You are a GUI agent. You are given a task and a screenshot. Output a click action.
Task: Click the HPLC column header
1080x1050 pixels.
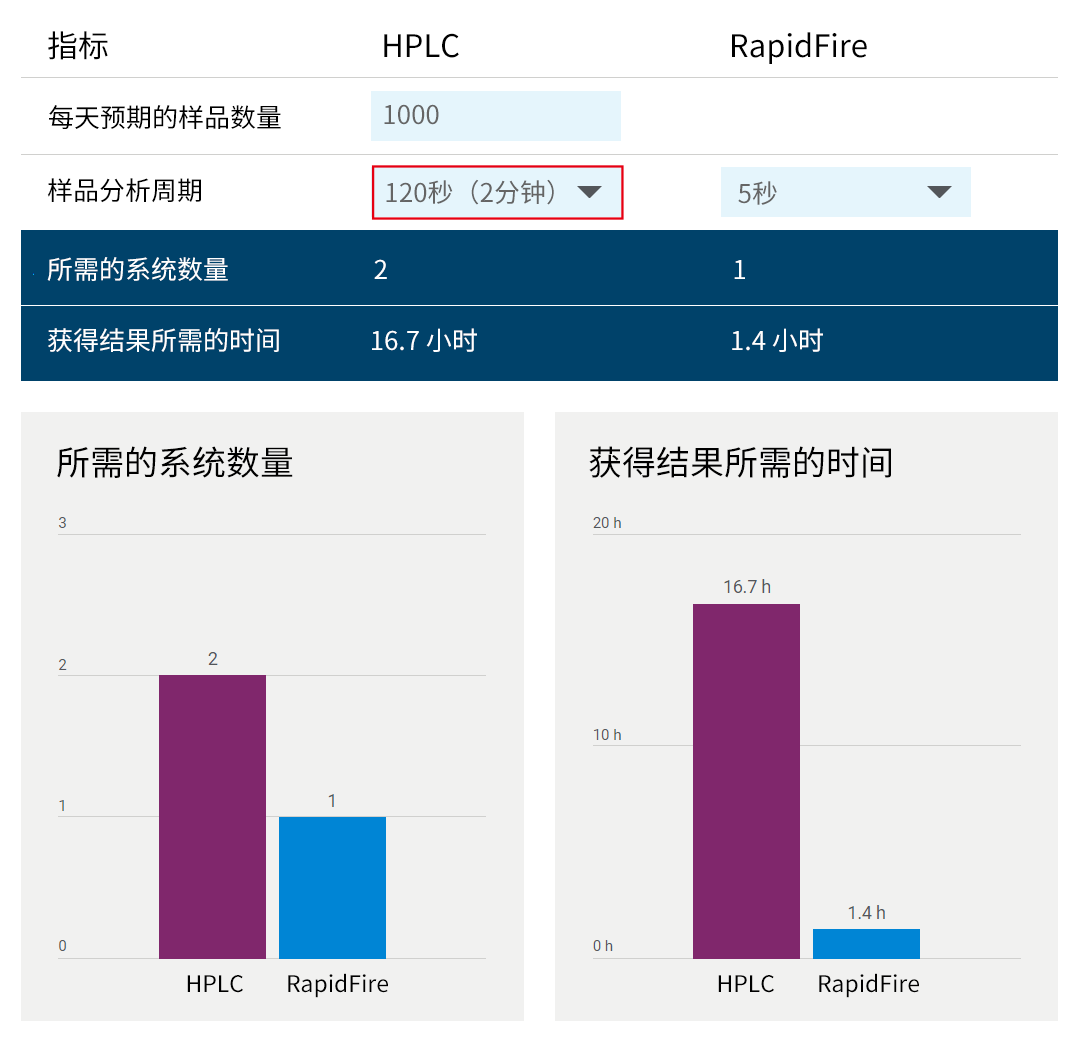coord(420,46)
